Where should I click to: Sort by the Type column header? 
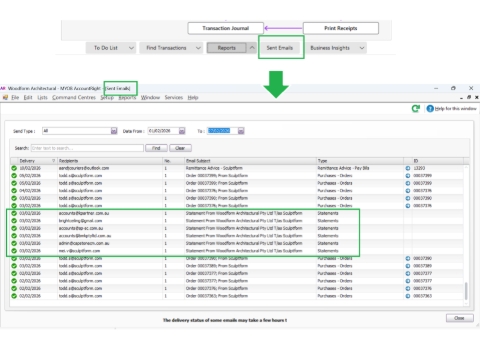click(x=359, y=161)
